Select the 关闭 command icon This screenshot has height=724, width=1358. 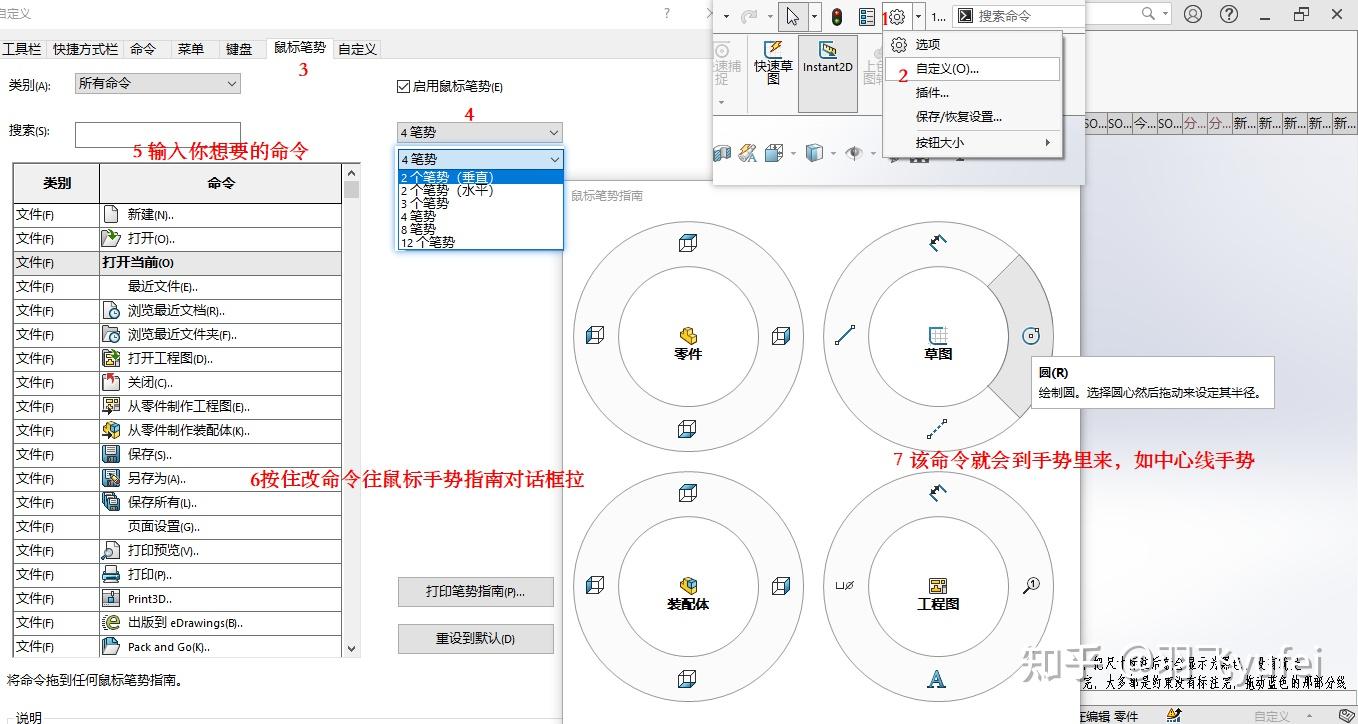point(111,382)
